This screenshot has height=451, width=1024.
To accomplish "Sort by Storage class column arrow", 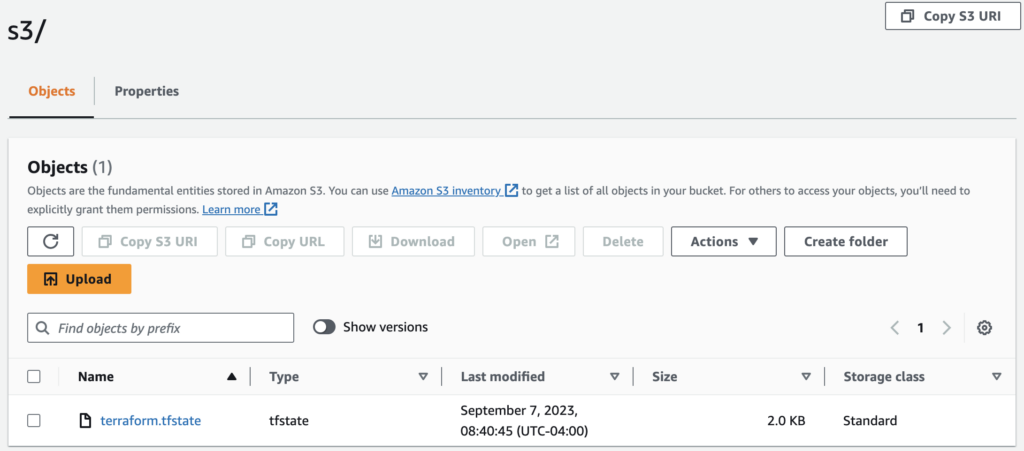I will pos(997,377).
